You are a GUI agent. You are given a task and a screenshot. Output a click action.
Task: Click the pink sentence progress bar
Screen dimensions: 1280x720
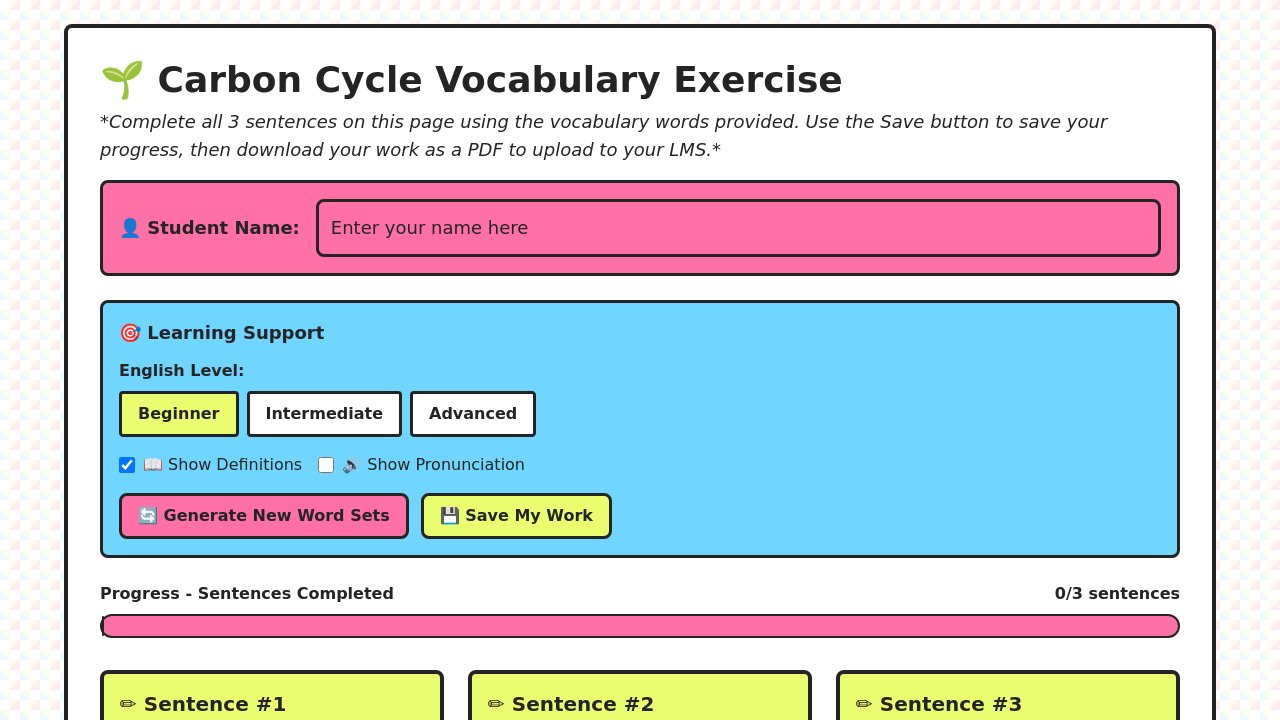pos(640,626)
